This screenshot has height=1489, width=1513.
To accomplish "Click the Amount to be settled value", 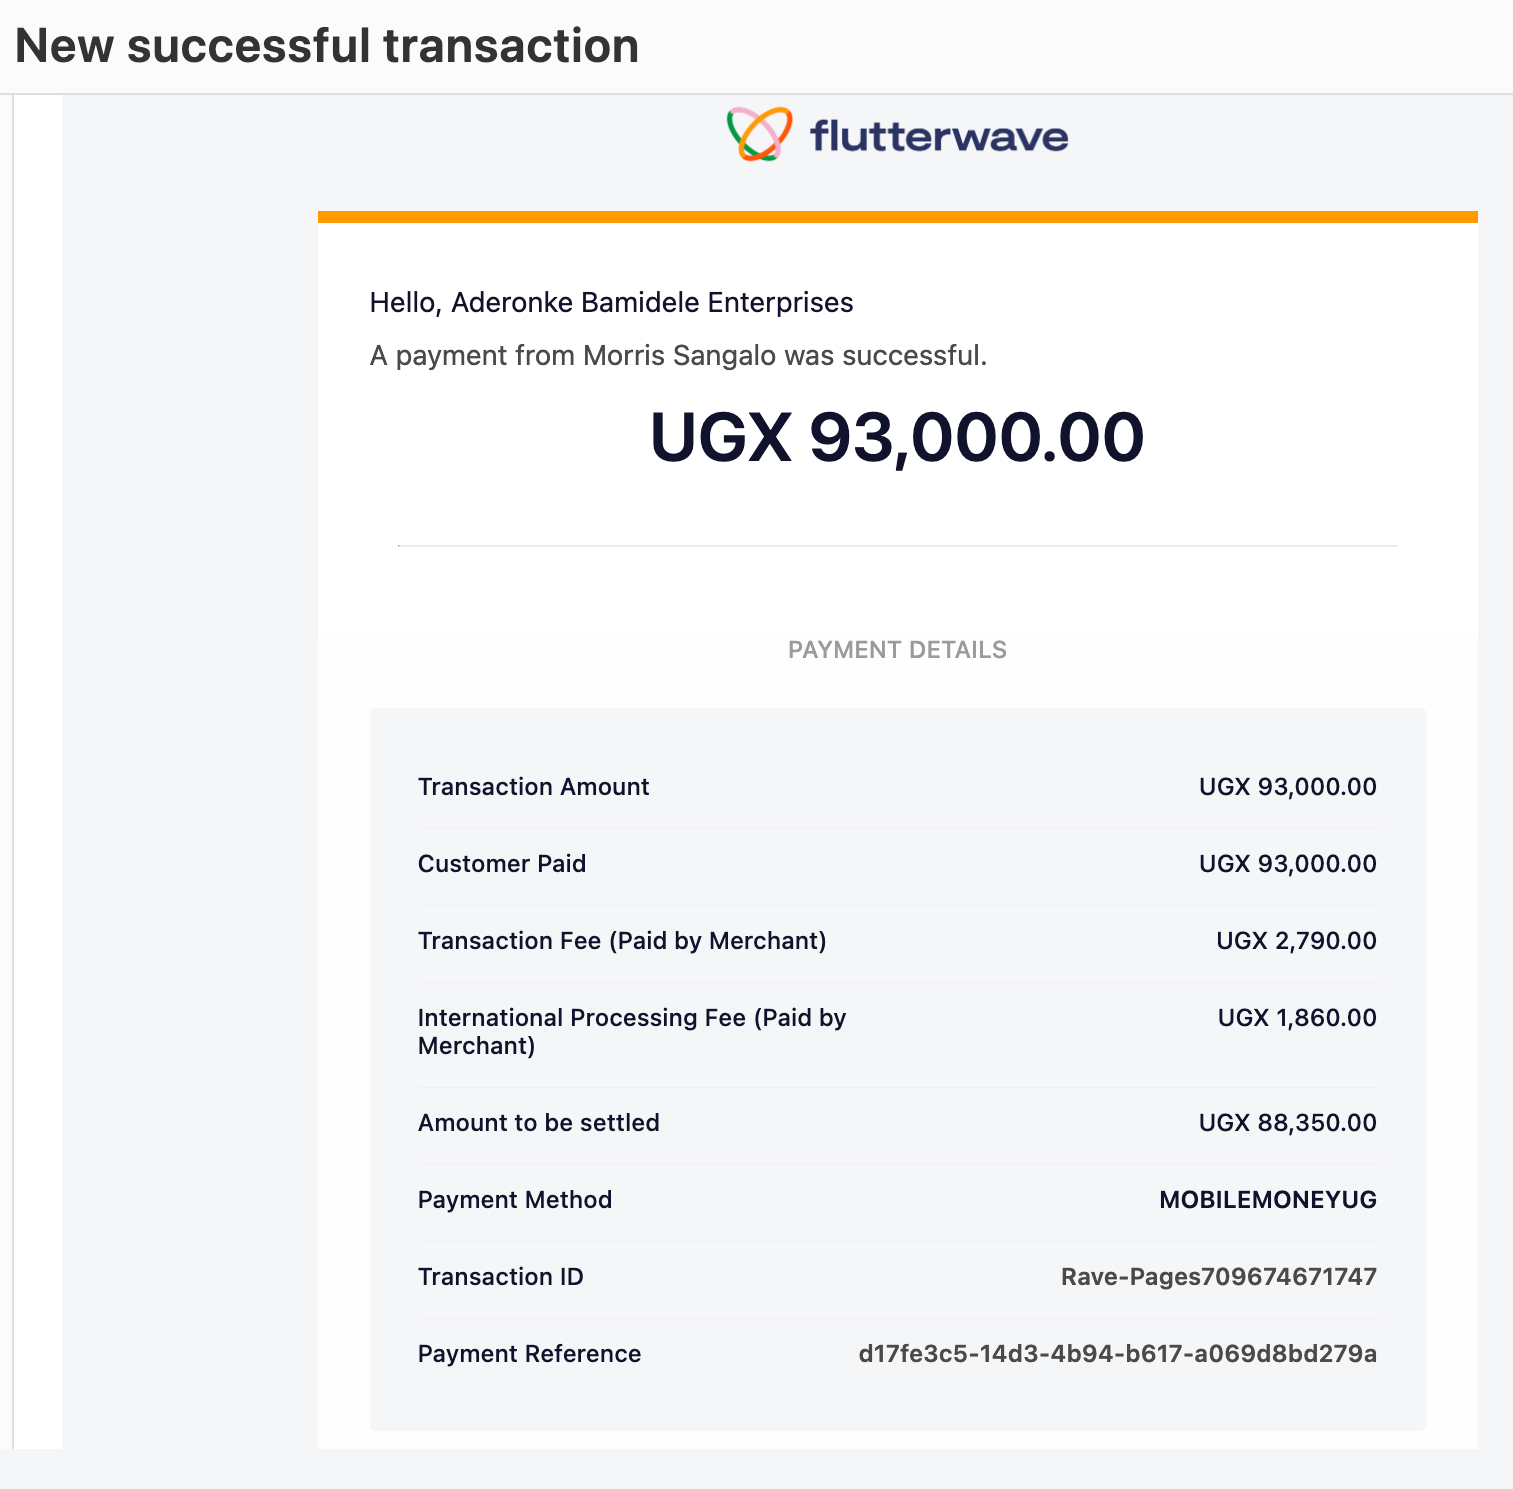I will [1288, 1123].
